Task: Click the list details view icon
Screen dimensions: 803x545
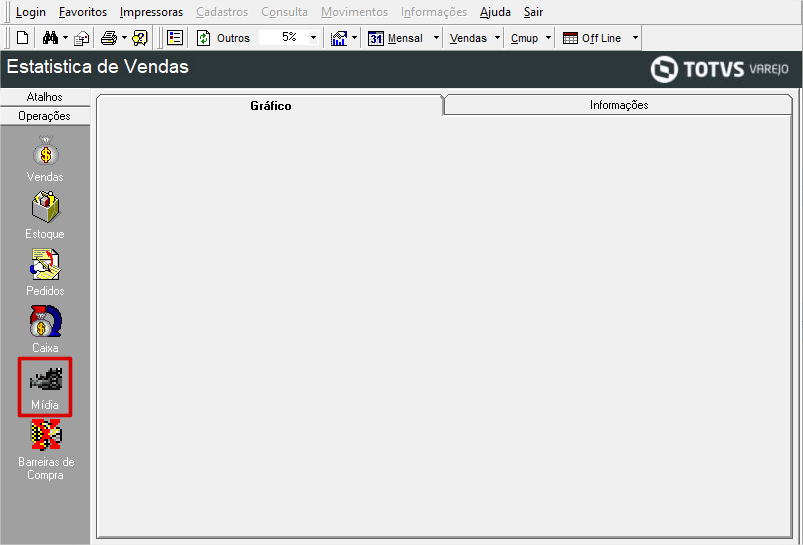Action: coord(175,38)
